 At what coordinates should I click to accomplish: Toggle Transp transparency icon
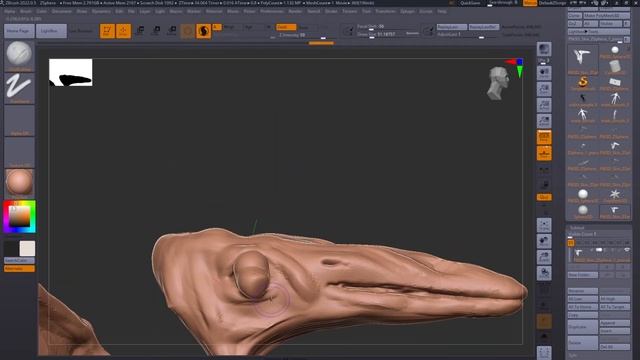tap(544, 306)
